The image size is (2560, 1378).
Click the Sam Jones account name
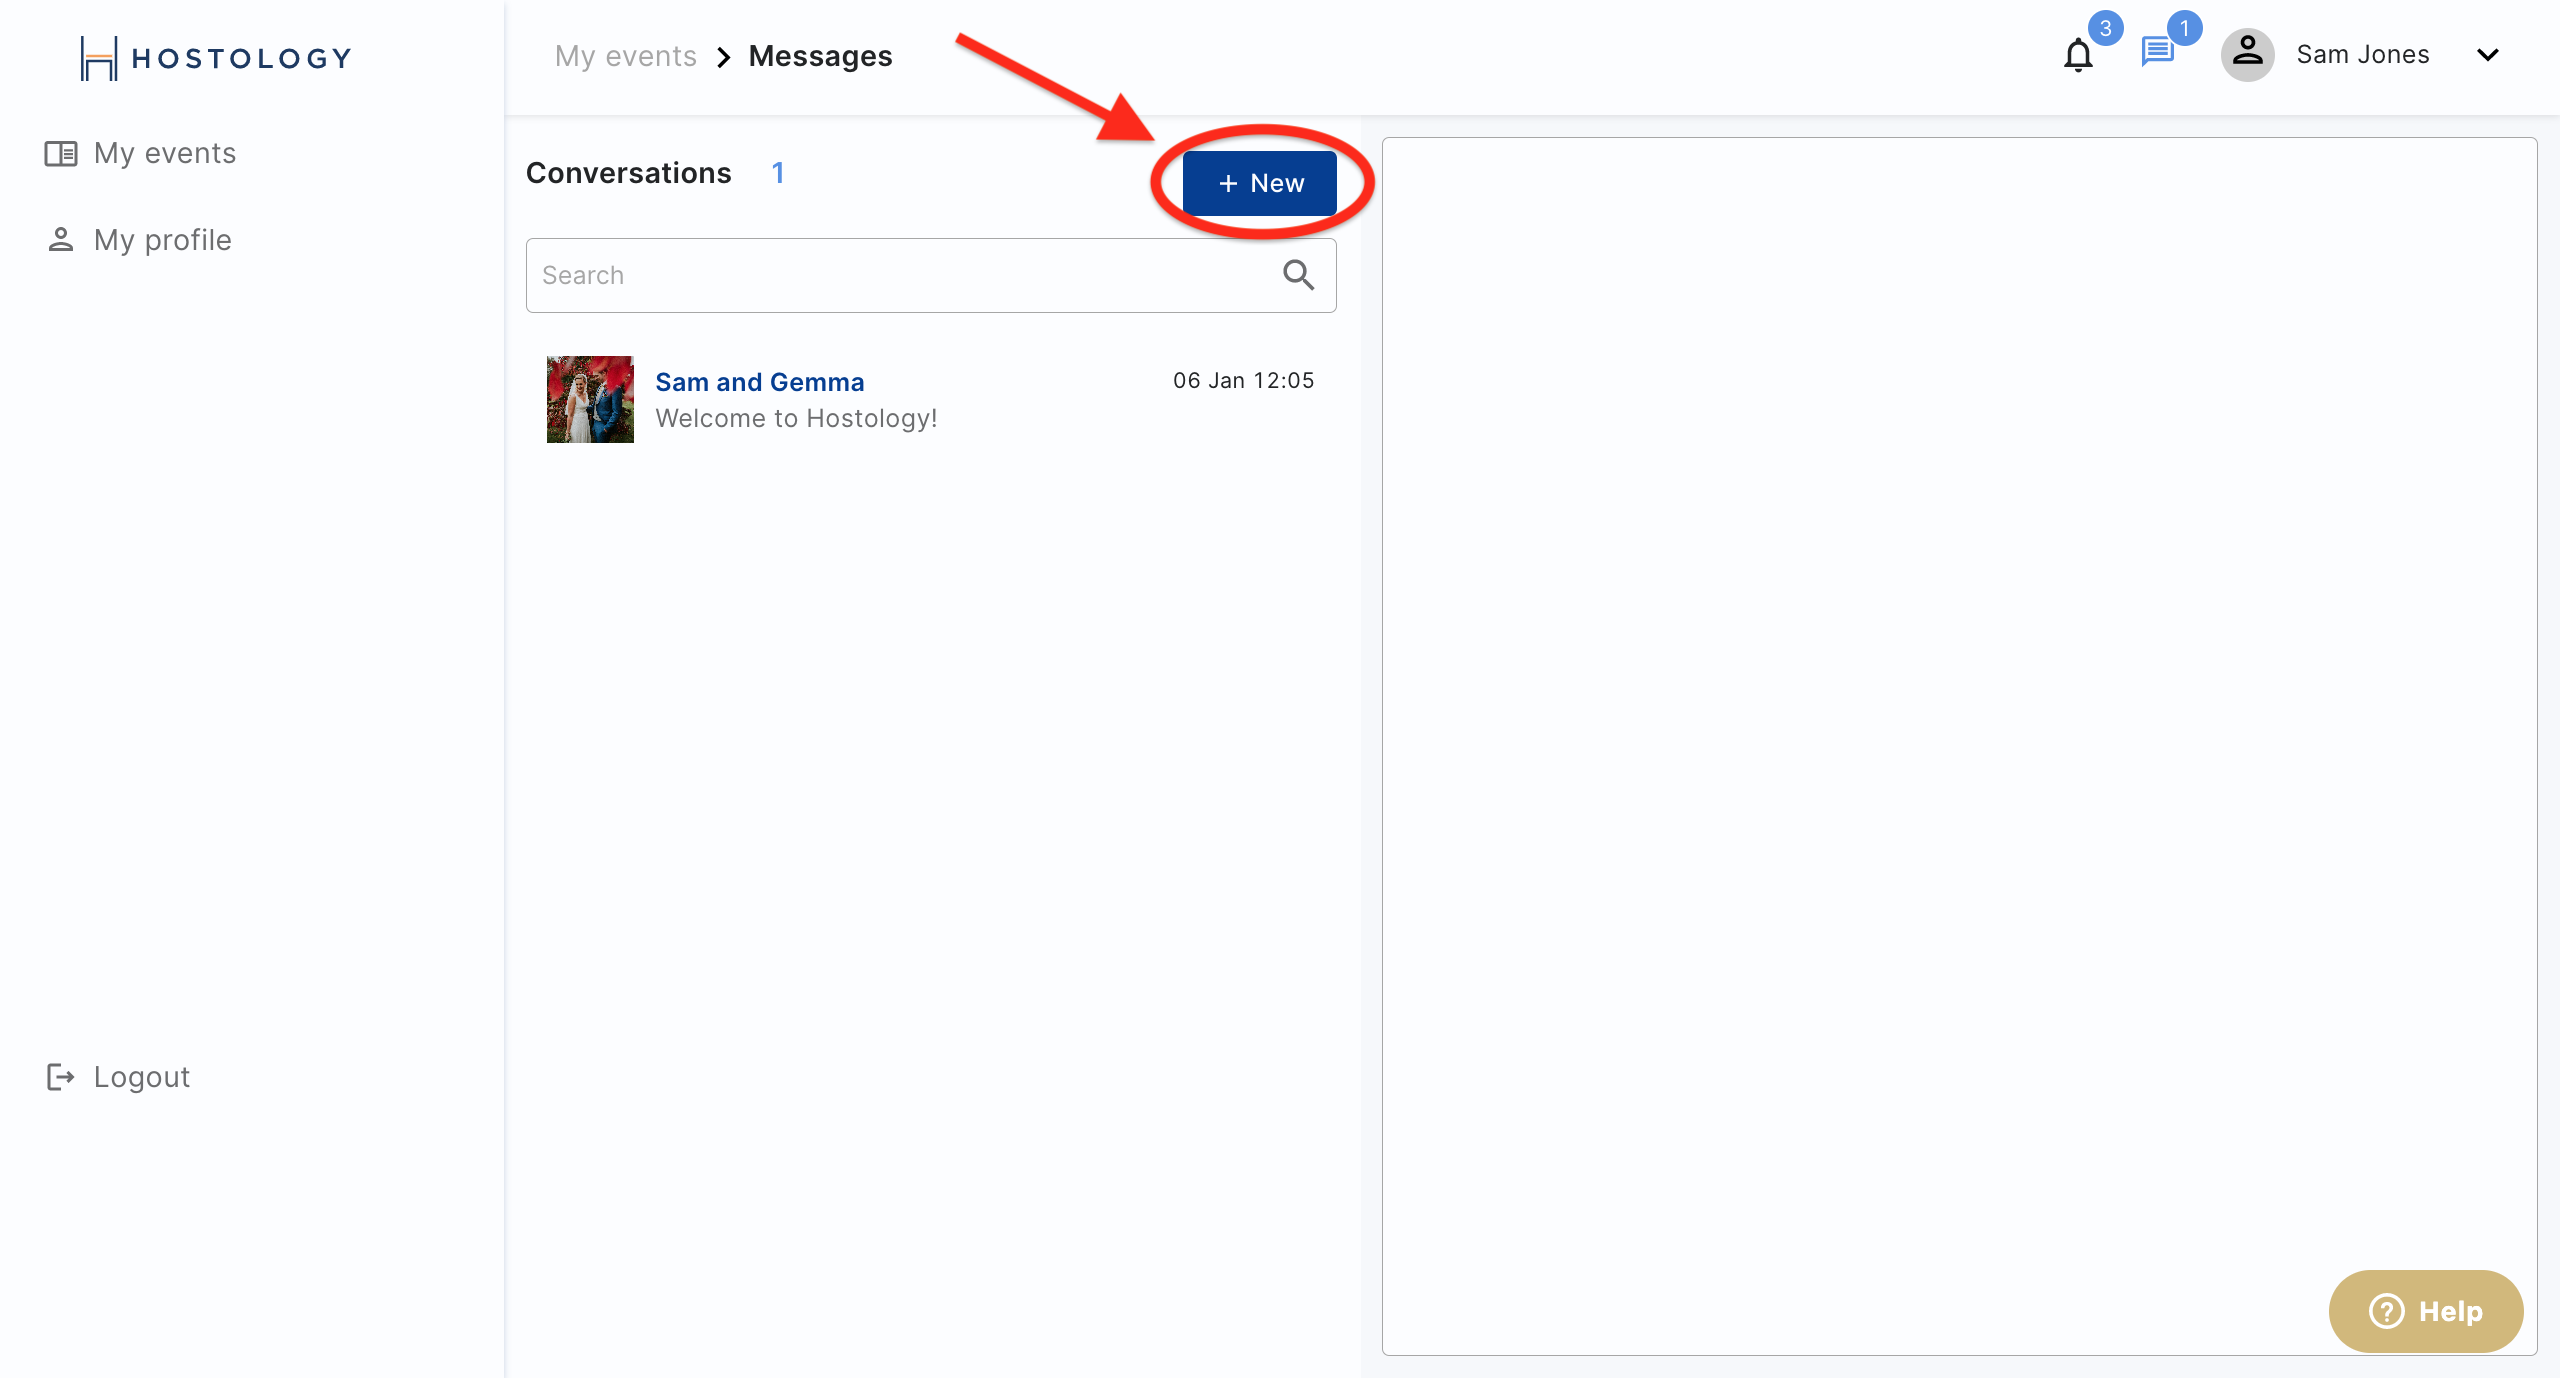pyautogui.click(x=2363, y=55)
